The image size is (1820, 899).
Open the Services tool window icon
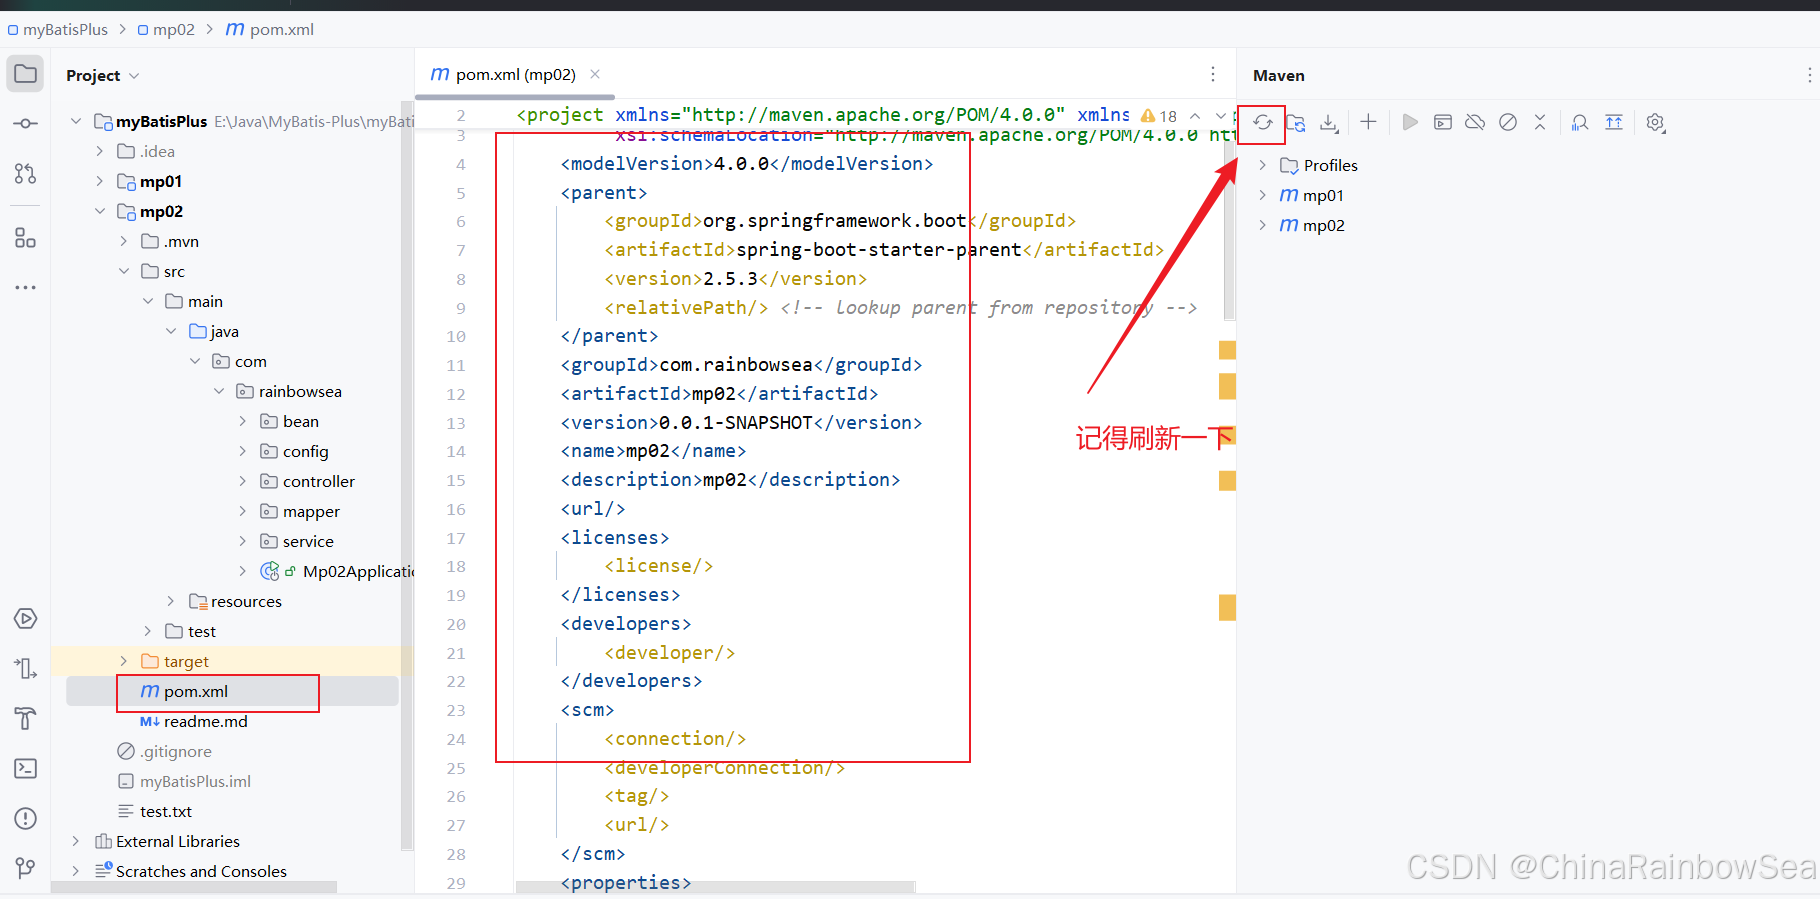(25, 619)
